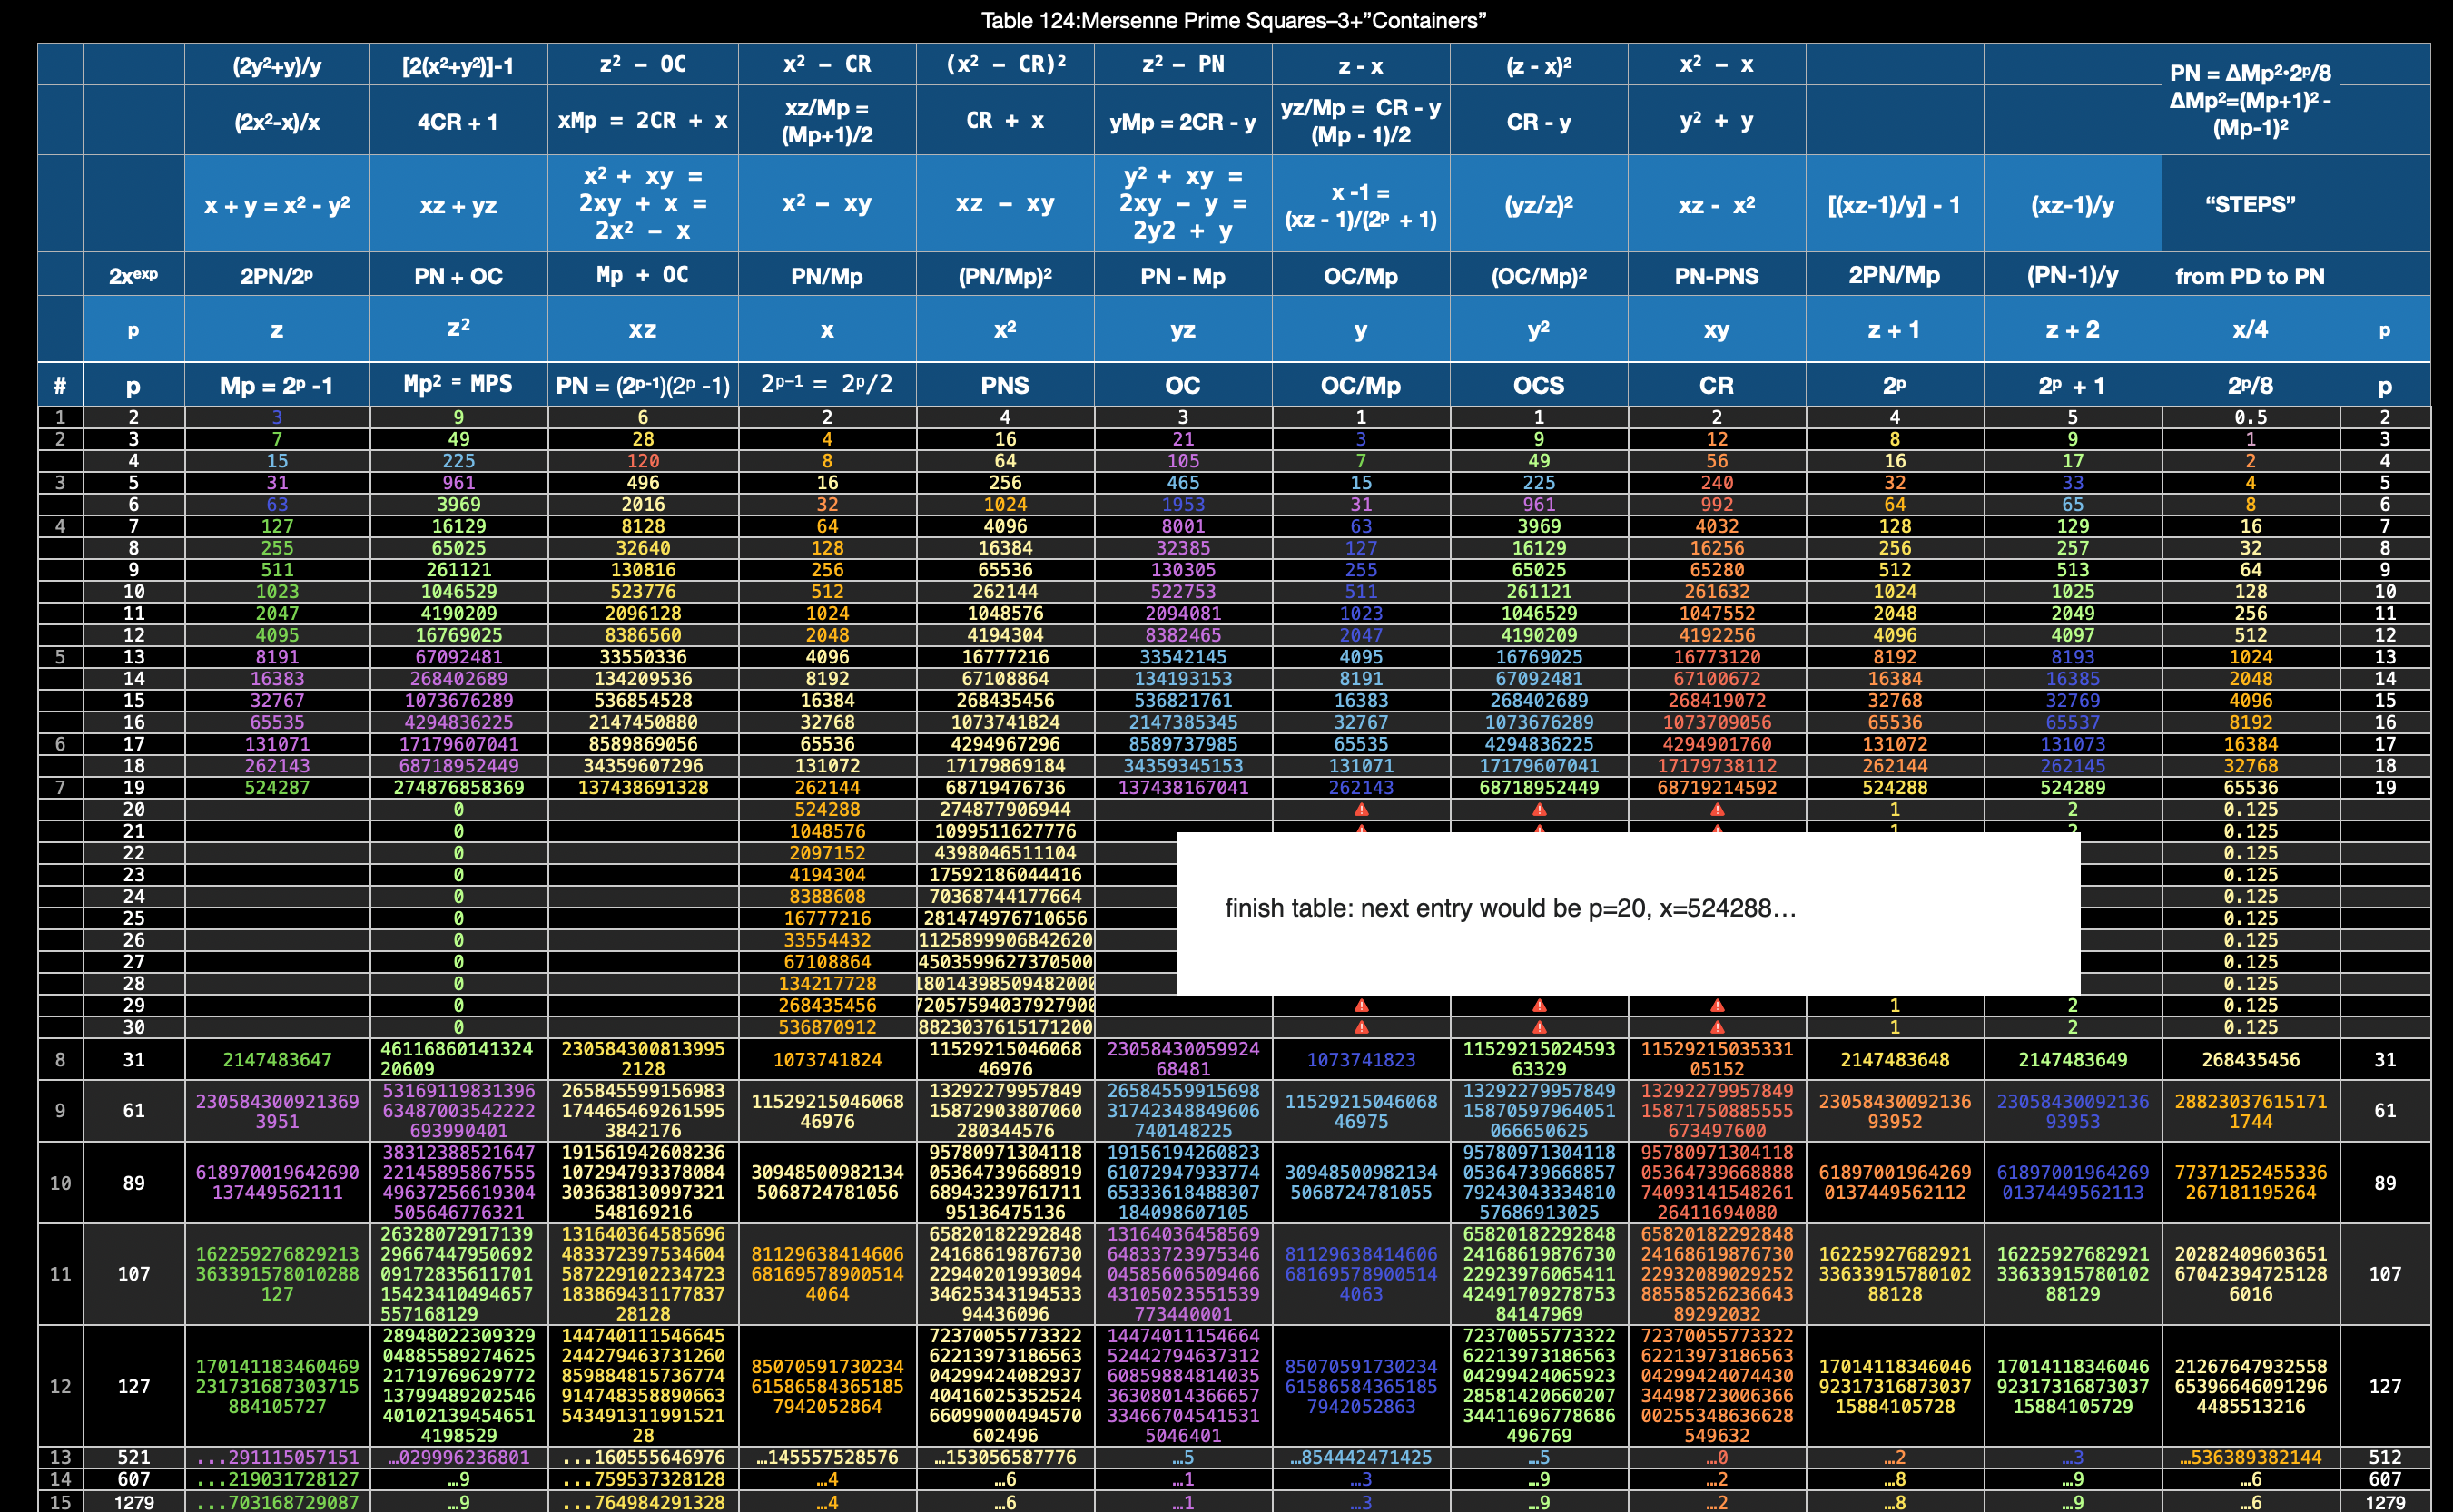Click row 20 warning triangle under OC/Mp
2453x1512 pixels.
pos(1361,809)
